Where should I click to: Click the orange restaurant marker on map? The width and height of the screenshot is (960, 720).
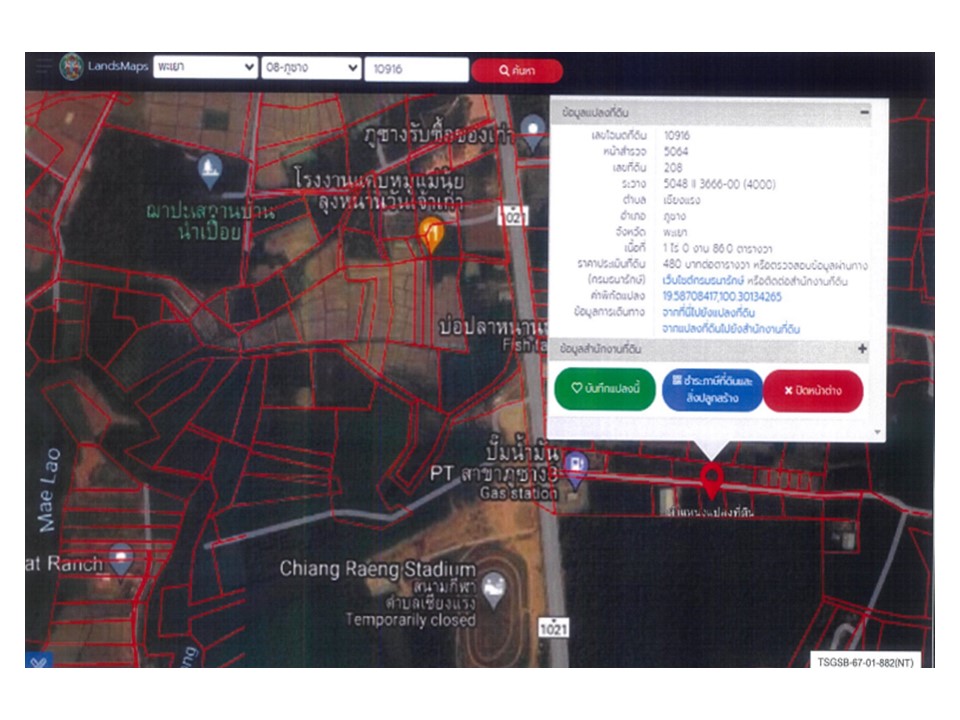(x=431, y=233)
